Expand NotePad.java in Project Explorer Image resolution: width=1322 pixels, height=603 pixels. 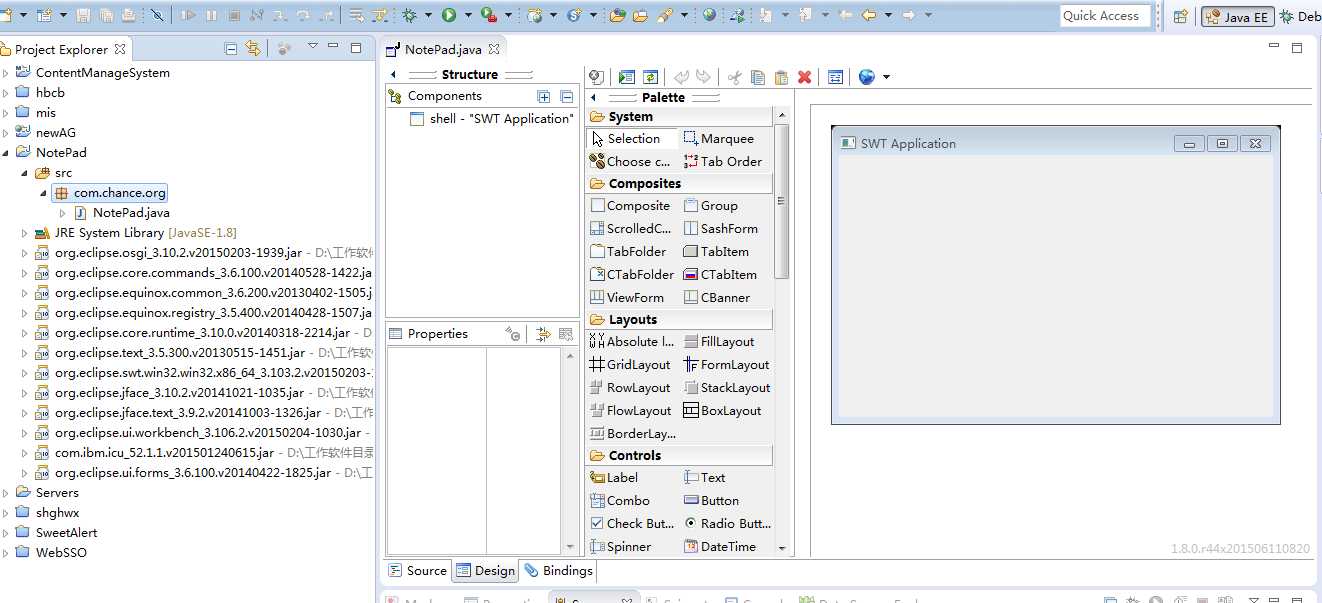coord(63,212)
